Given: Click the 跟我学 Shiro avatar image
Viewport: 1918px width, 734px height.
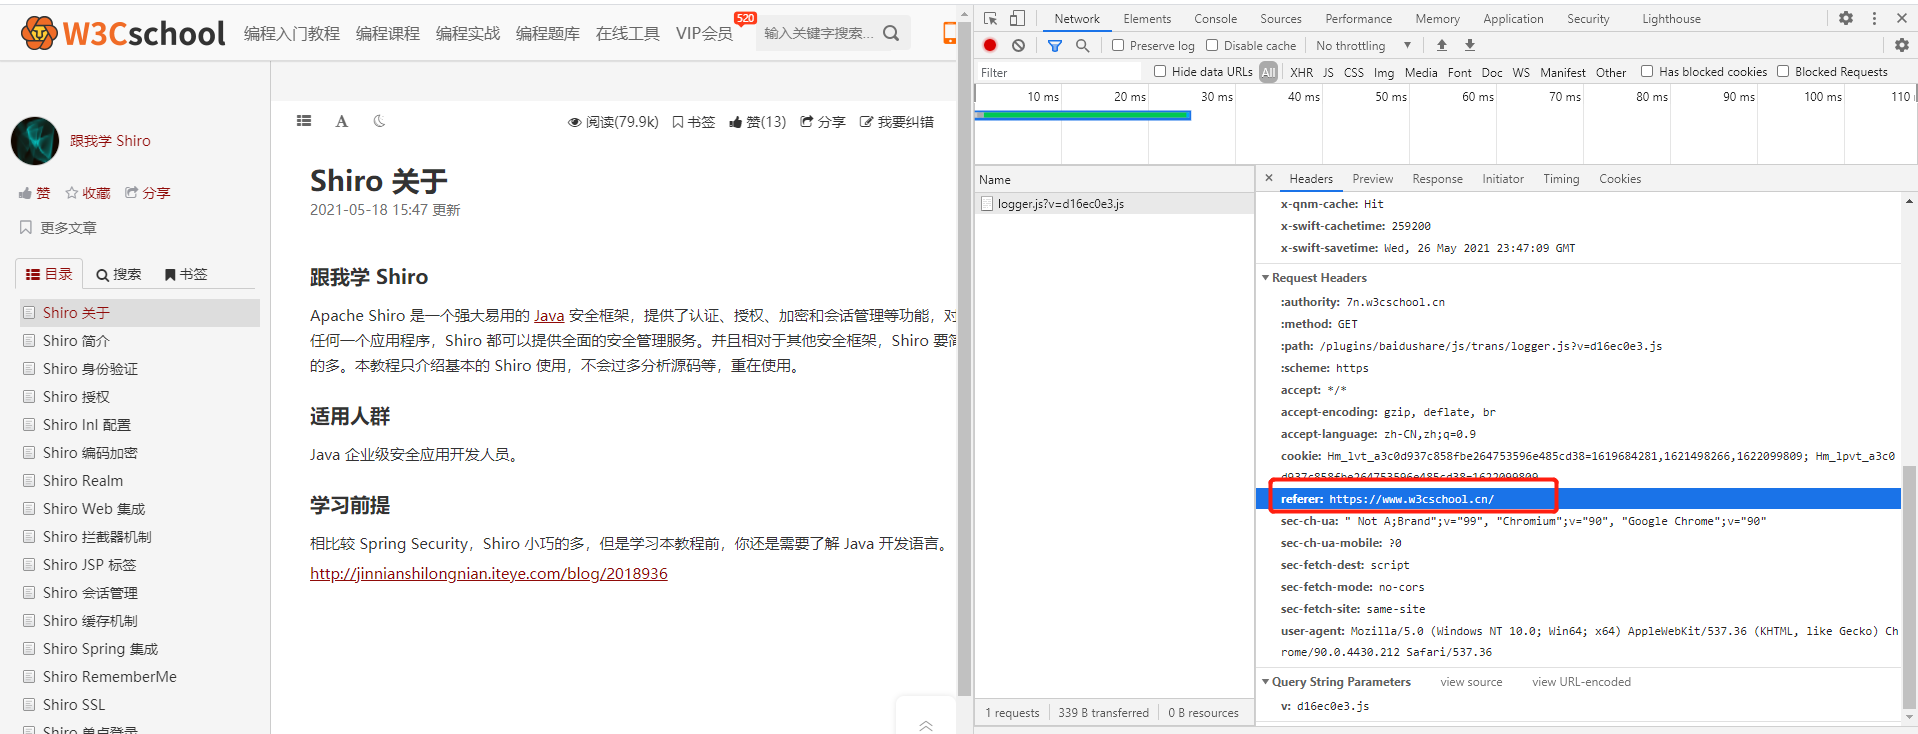Looking at the screenshot, I should pos(35,141).
